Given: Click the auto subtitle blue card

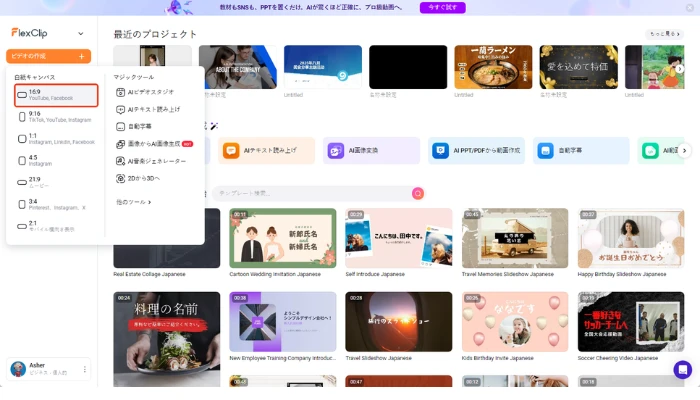Looking at the screenshot, I should point(581,150).
